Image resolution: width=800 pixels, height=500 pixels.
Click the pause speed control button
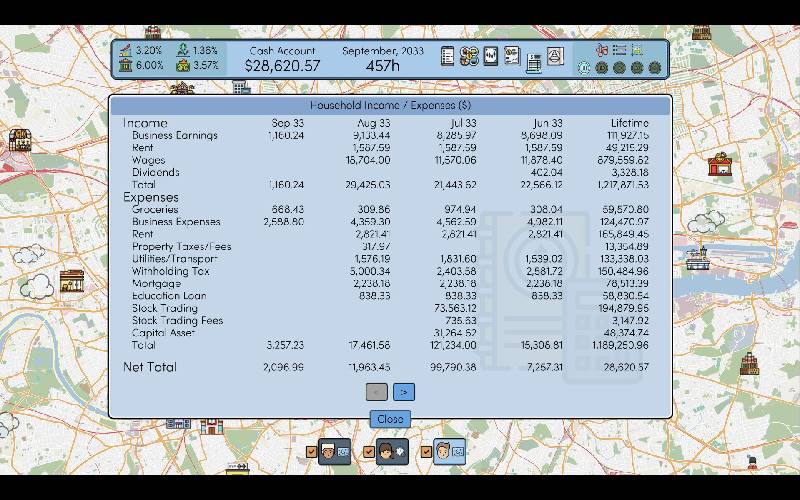pyautogui.click(x=585, y=68)
